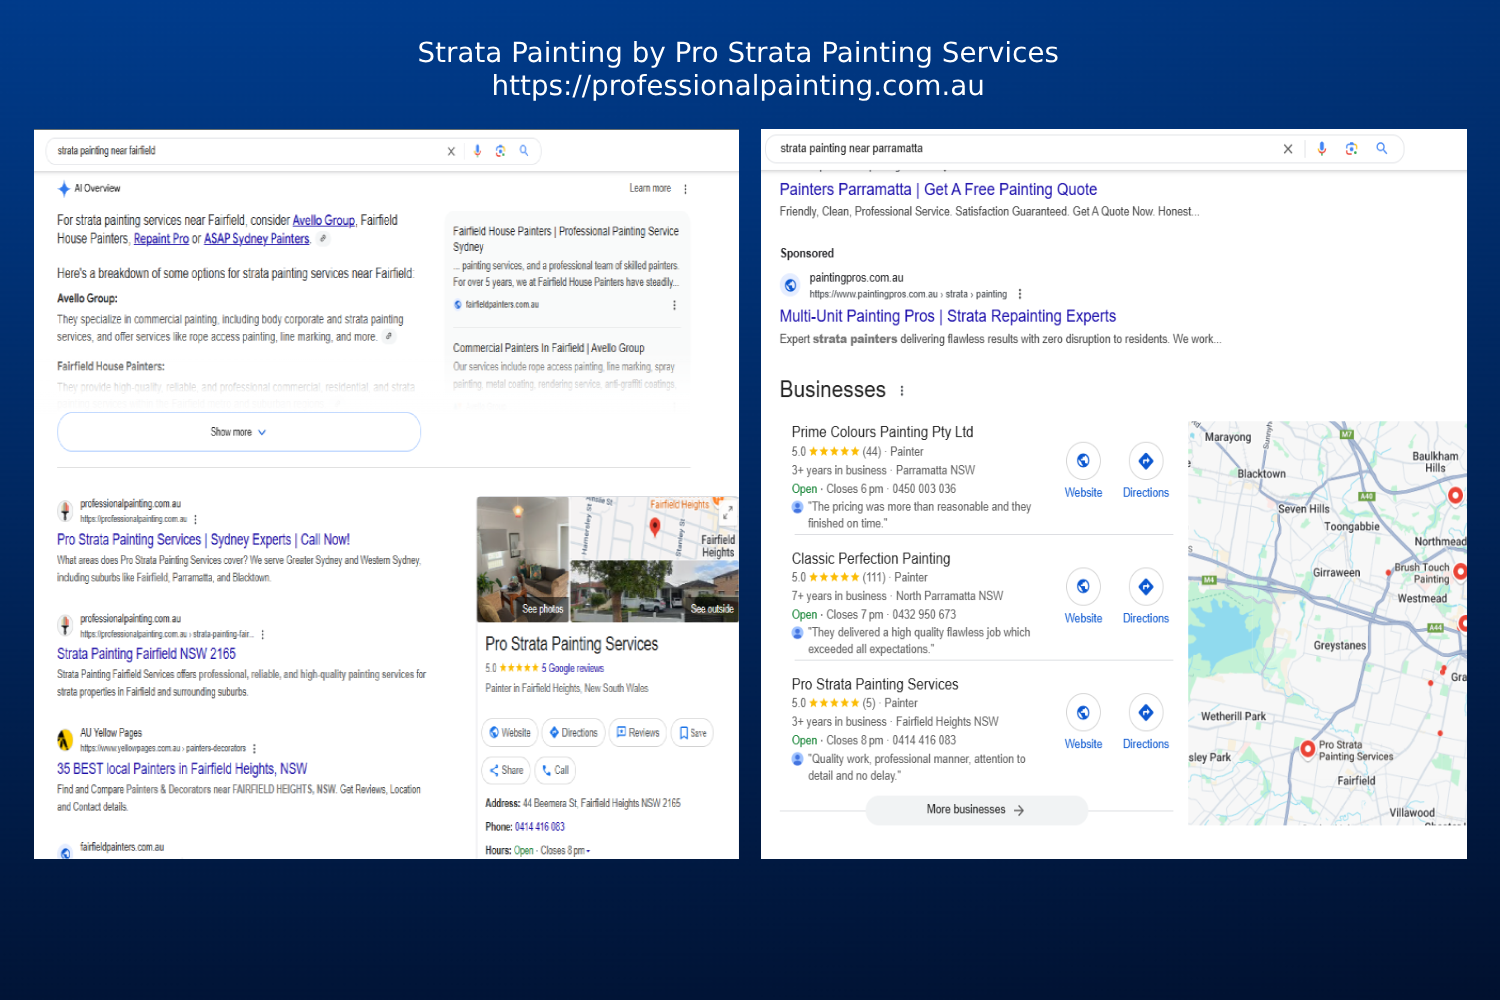
Task: Click Save button in knowledge panel
Action: point(693,733)
